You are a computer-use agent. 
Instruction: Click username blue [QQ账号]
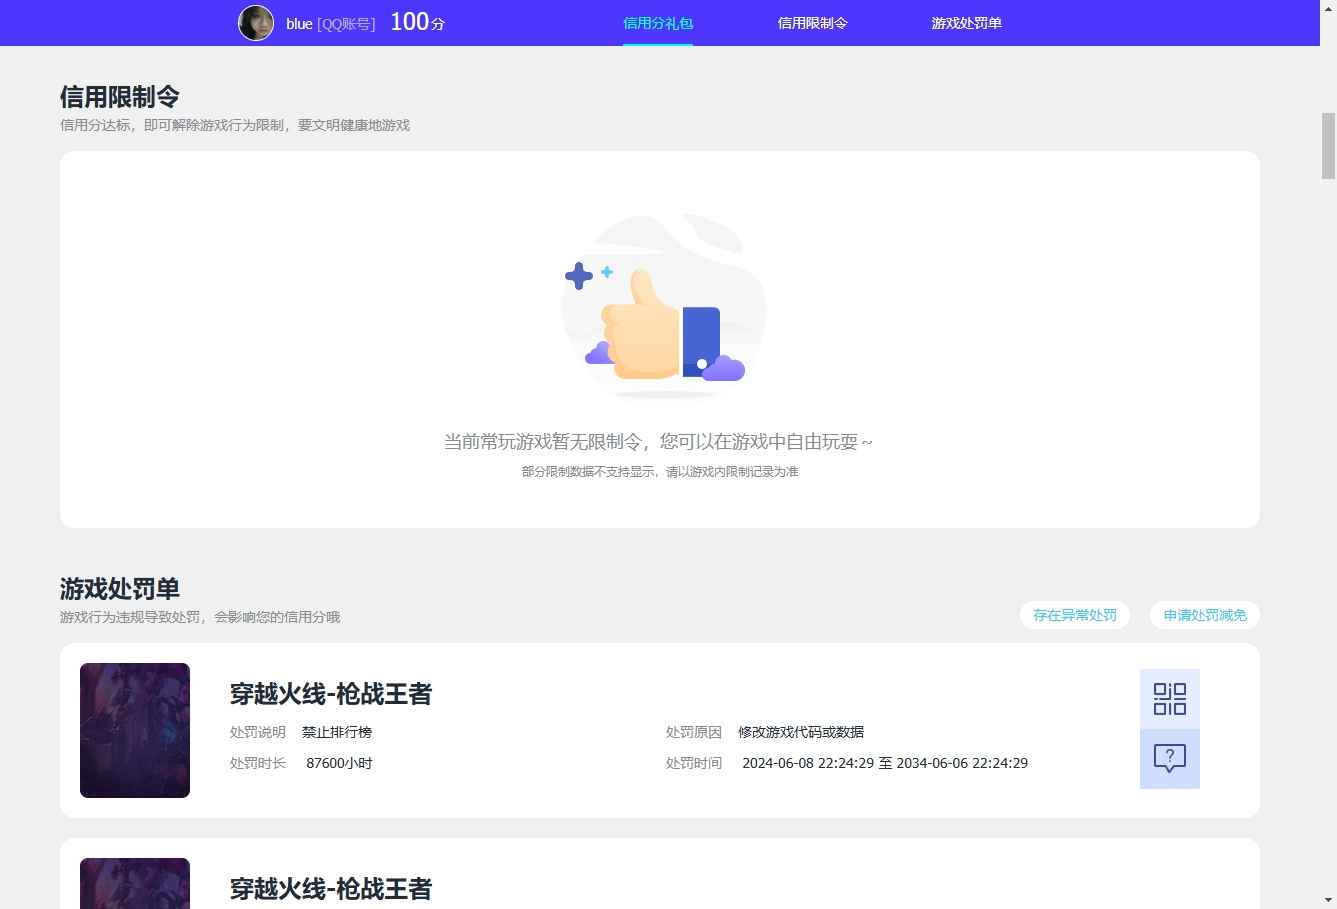[331, 24]
